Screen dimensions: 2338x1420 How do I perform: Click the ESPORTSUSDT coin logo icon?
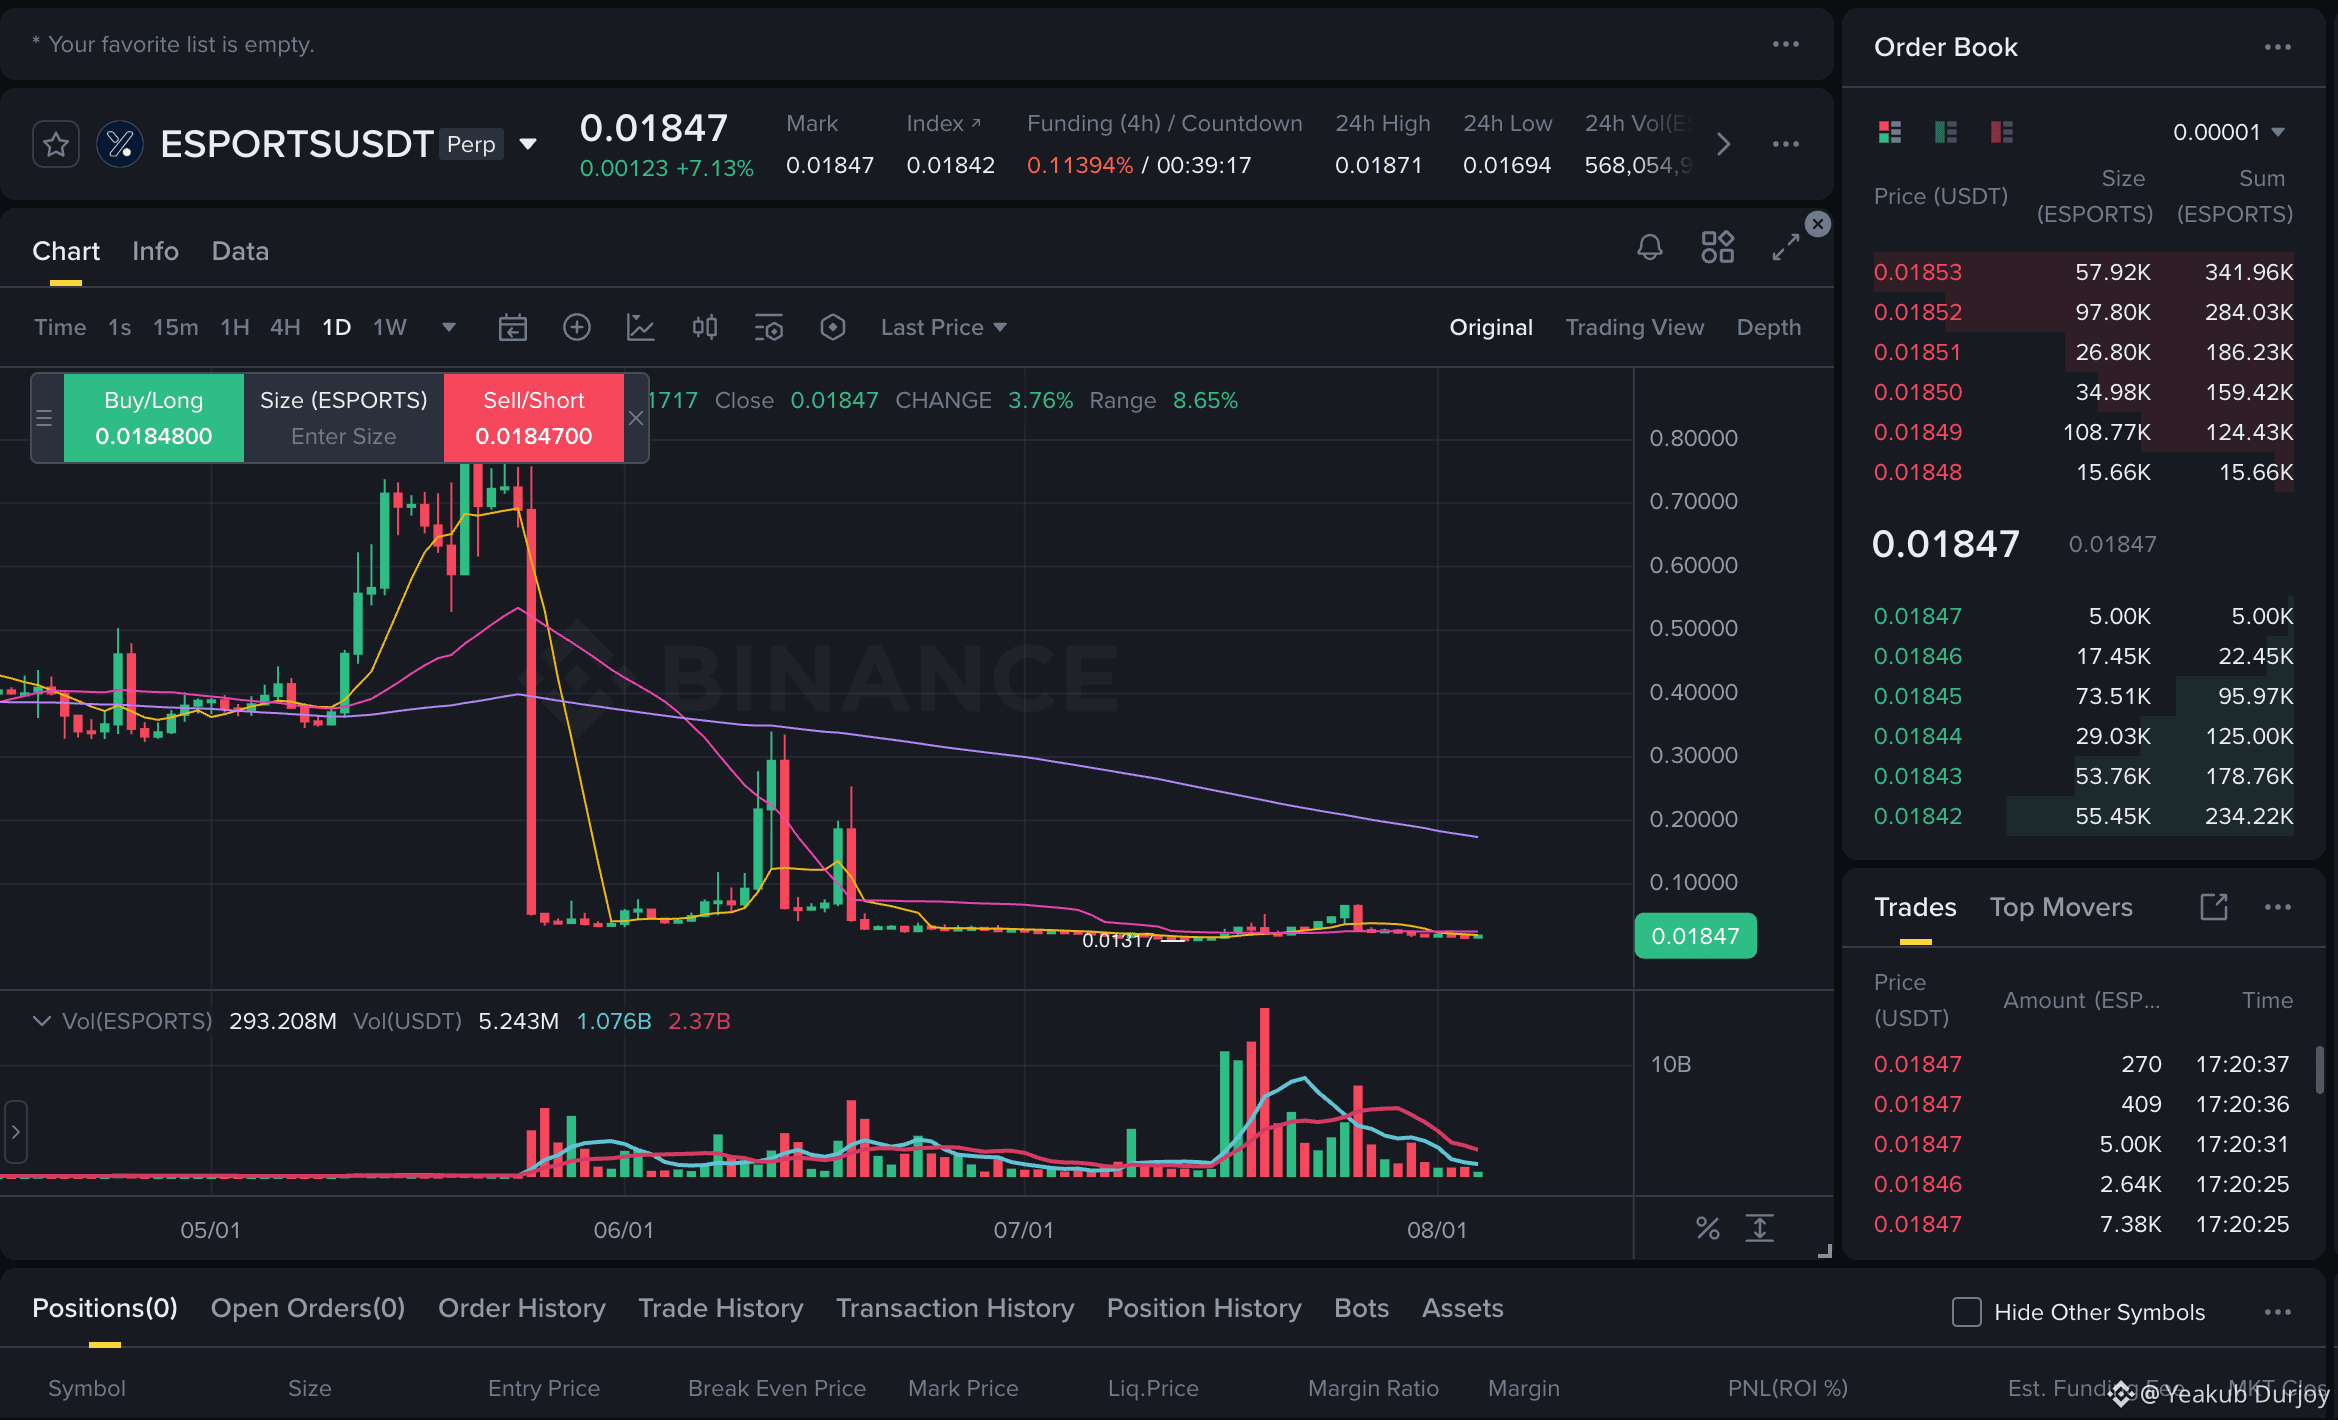click(120, 145)
